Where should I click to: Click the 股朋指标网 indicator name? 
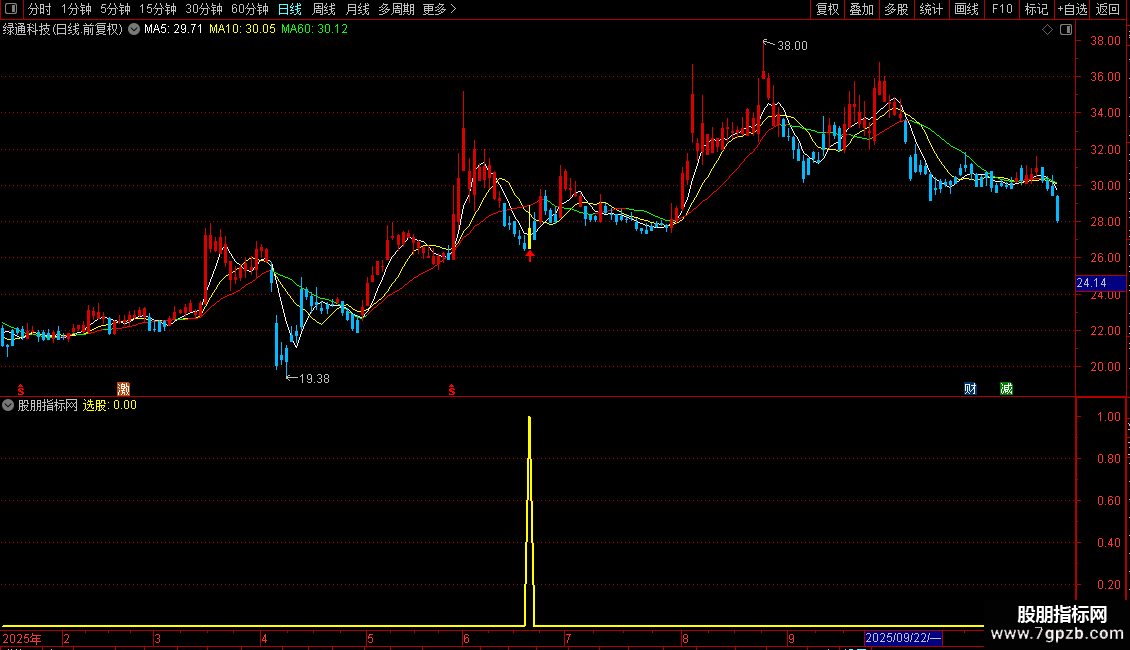pos(48,405)
